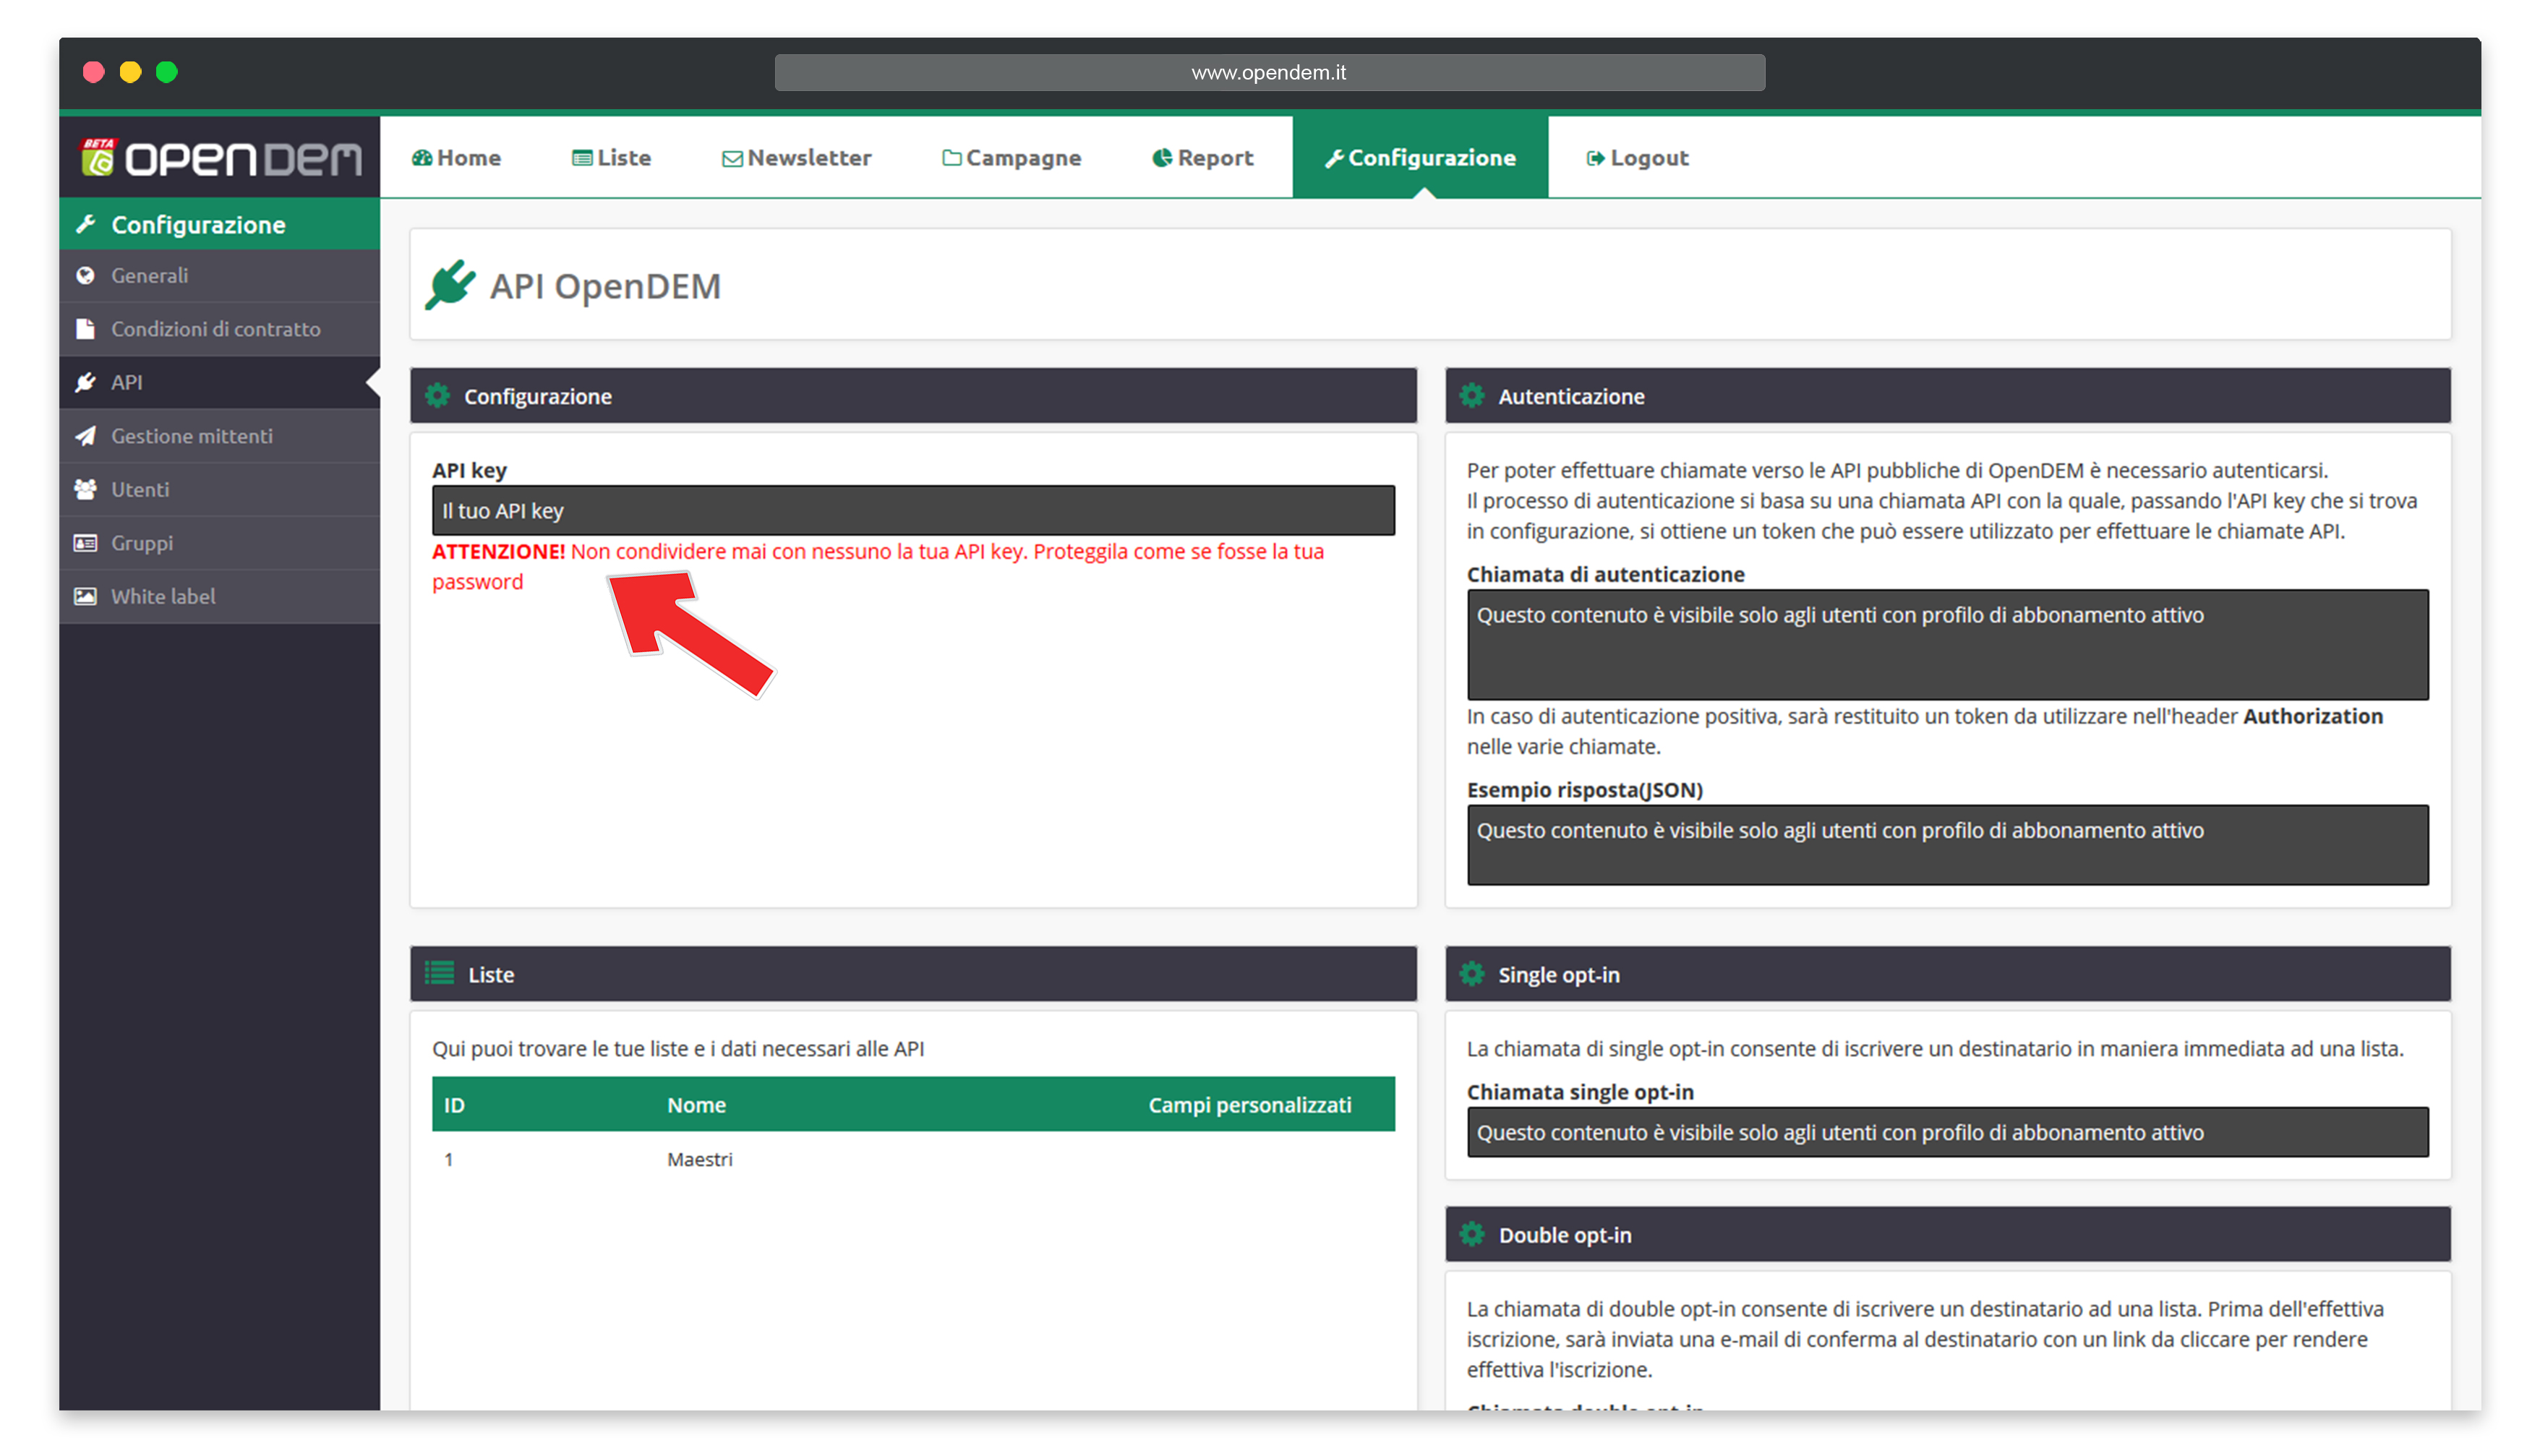Click the Maestri list row name

700,1159
